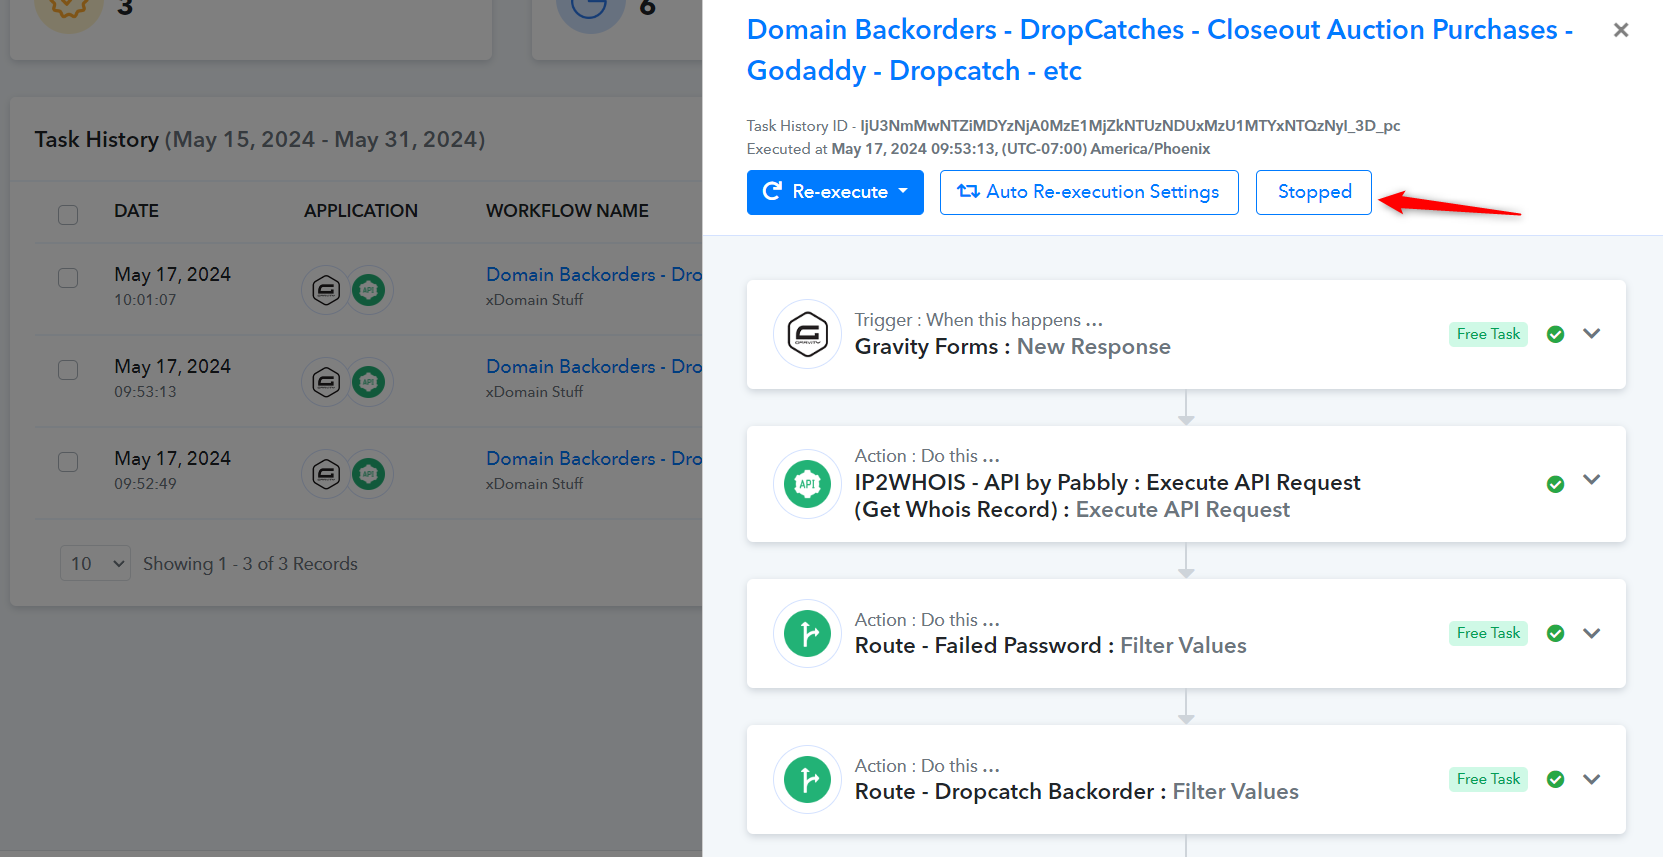Click Free Task badge on Dropcatch Backorder route
This screenshot has width=1663, height=857.
1488,779
